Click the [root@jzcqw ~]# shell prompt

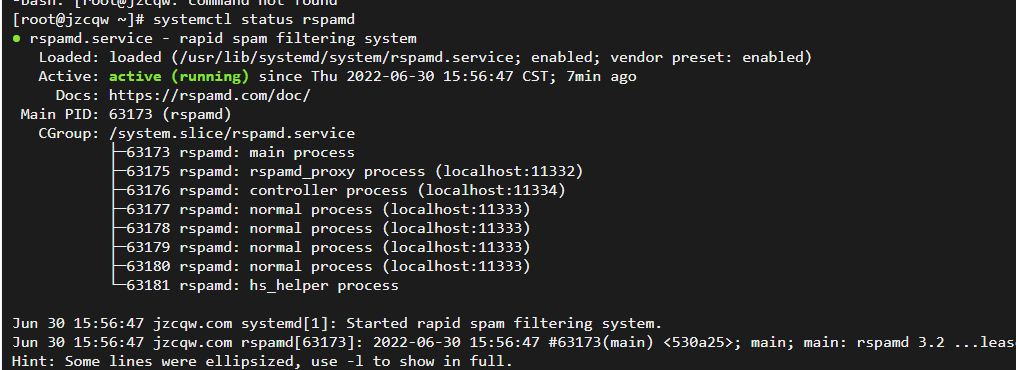78,20
